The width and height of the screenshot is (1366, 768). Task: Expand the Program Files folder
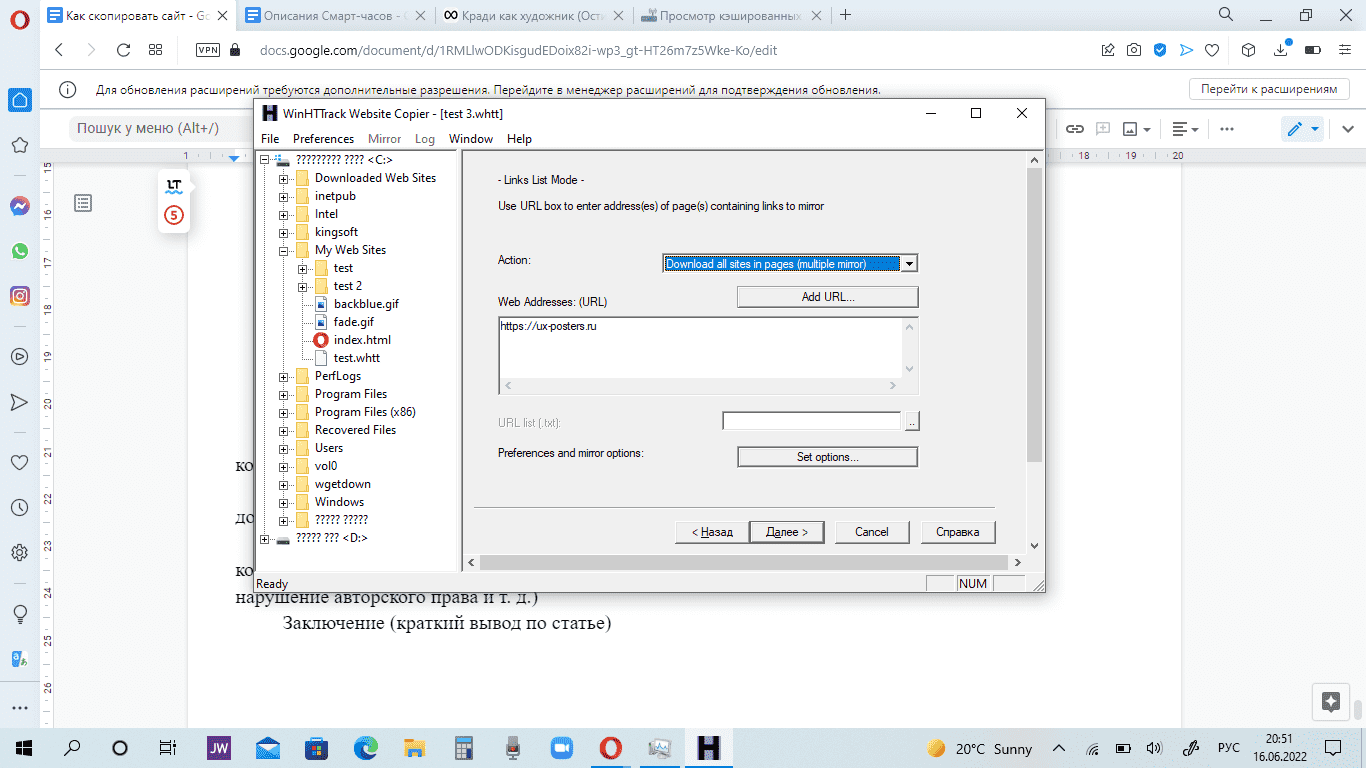pos(284,394)
